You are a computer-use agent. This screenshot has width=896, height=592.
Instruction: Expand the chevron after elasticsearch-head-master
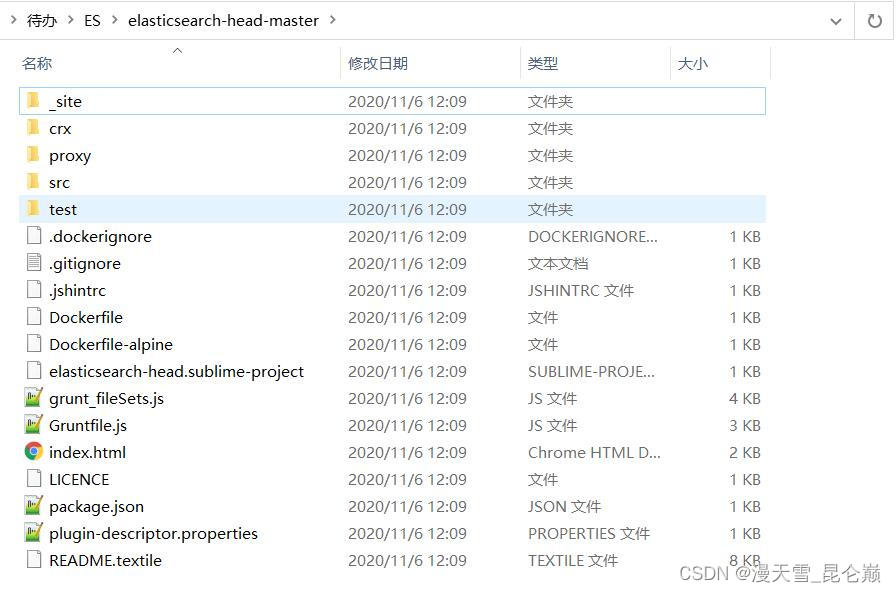click(333, 20)
